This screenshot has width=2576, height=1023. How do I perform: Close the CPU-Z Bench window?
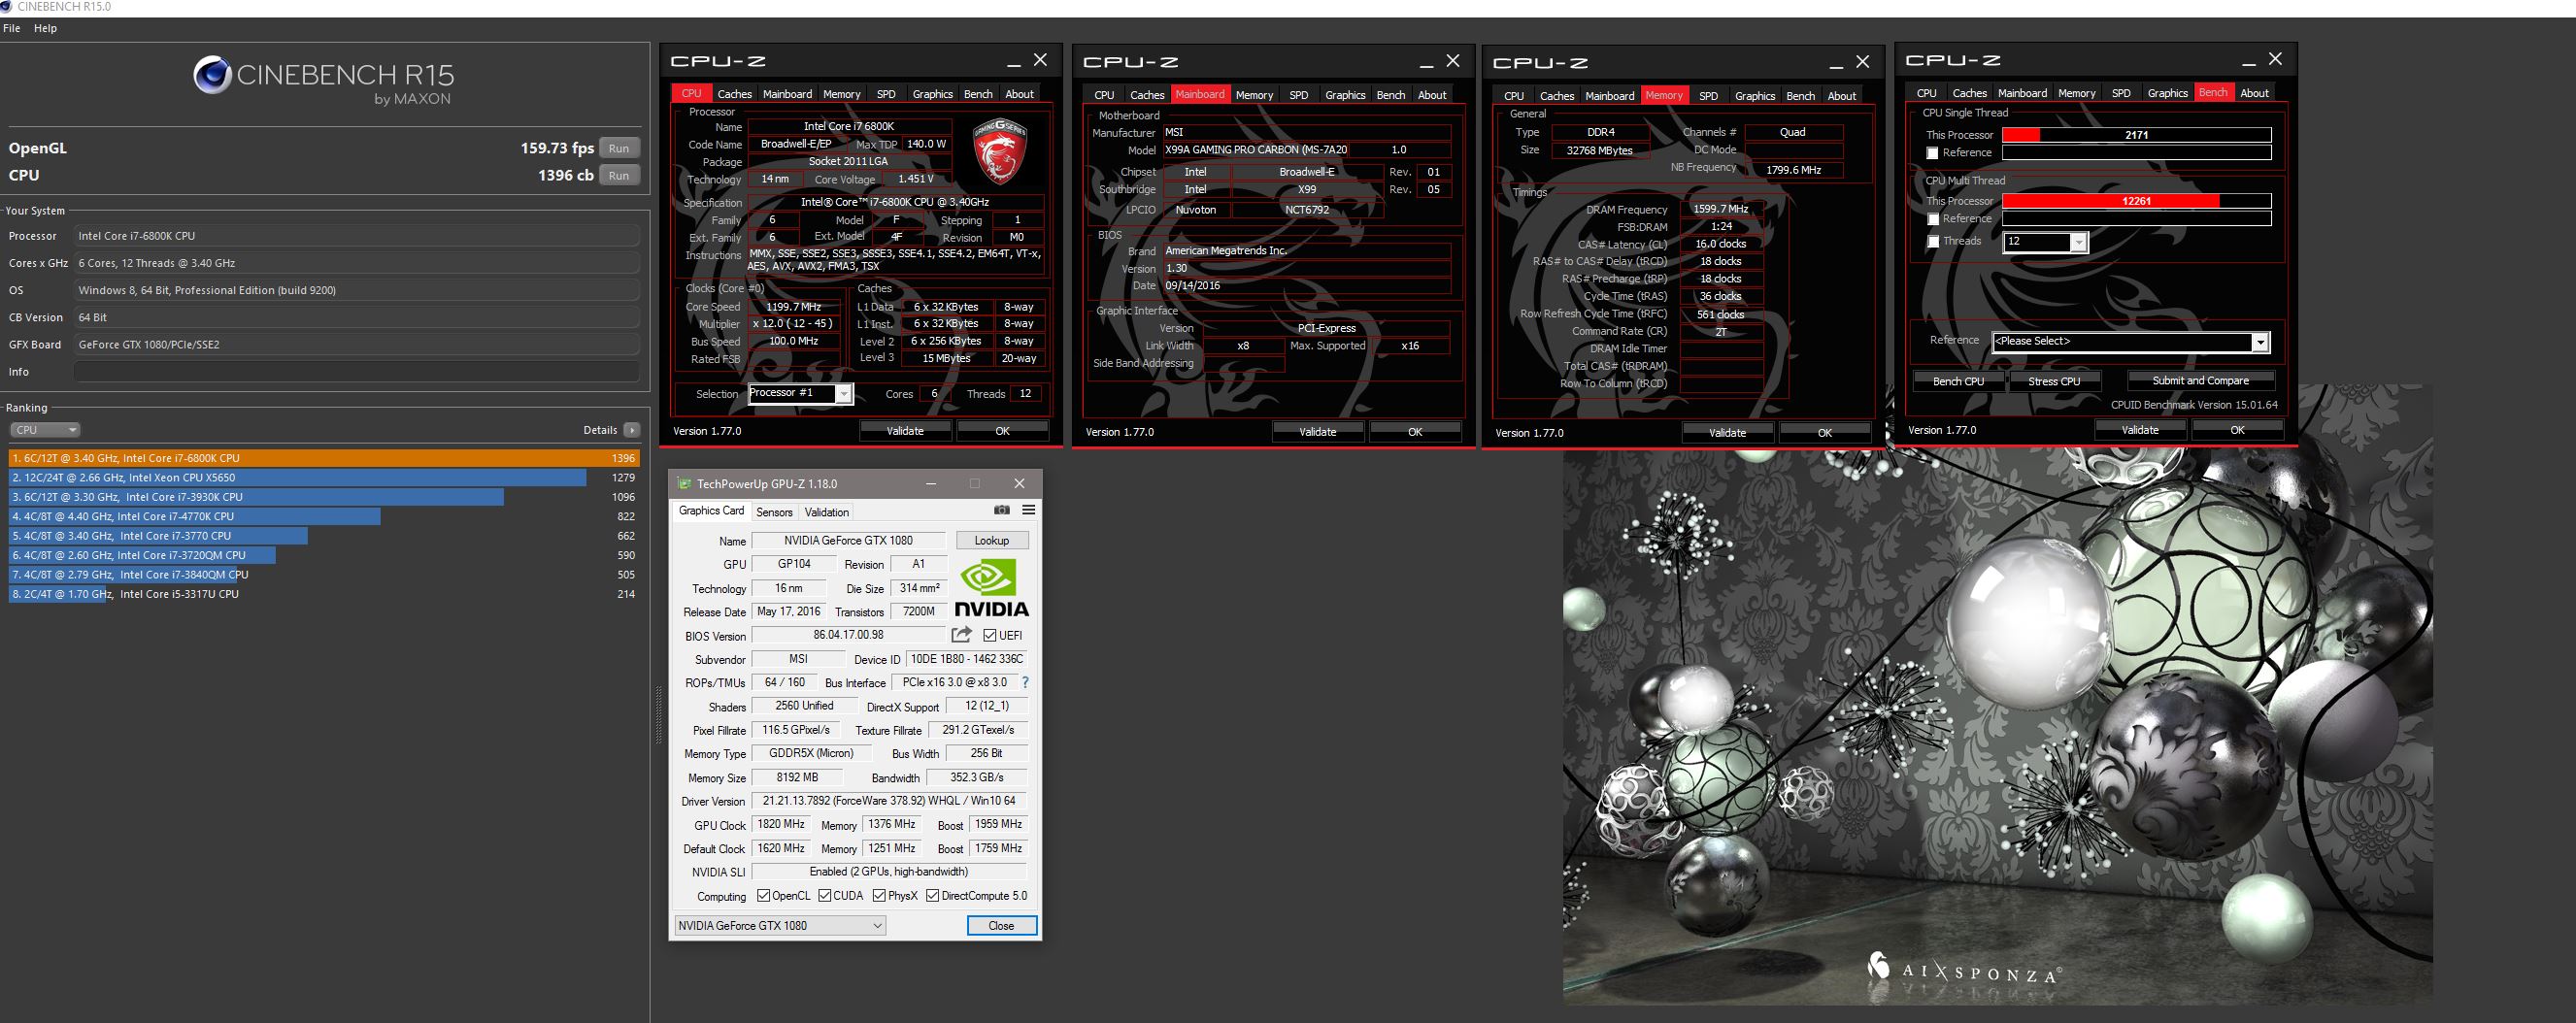point(2275,59)
